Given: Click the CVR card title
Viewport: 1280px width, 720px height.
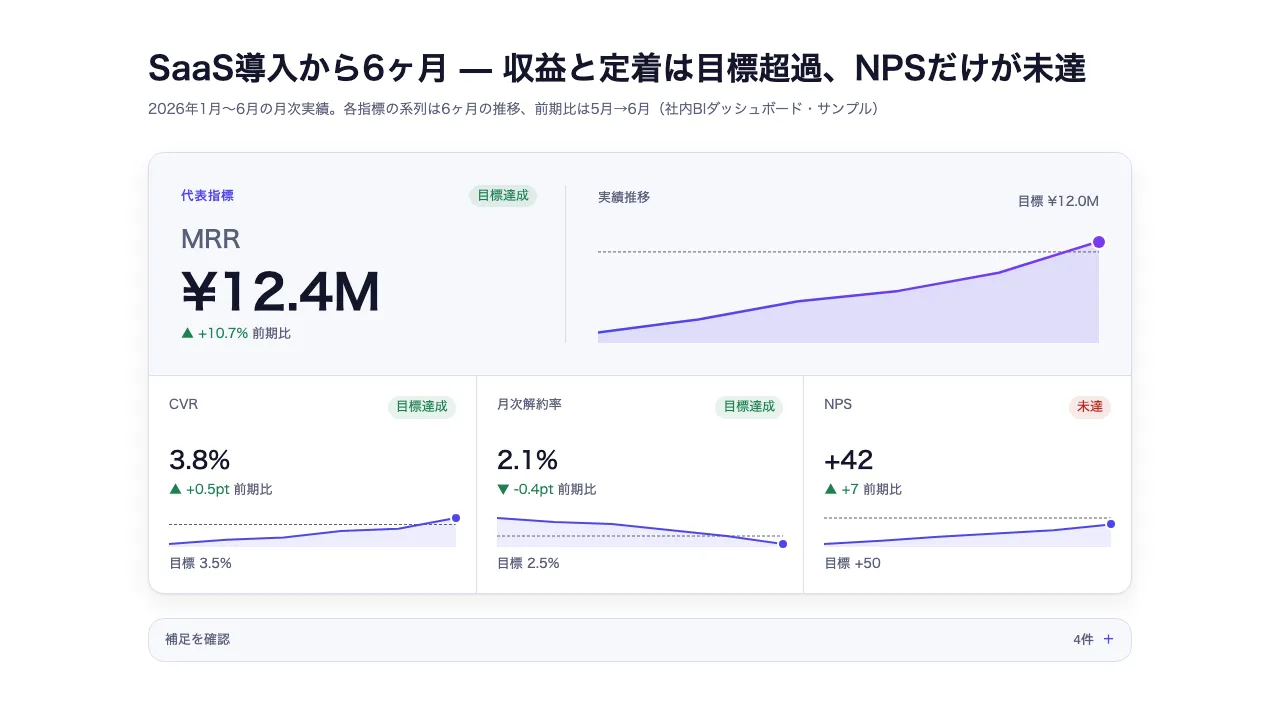Looking at the screenshot, I should pyautogui.click(x=184, y=405).
